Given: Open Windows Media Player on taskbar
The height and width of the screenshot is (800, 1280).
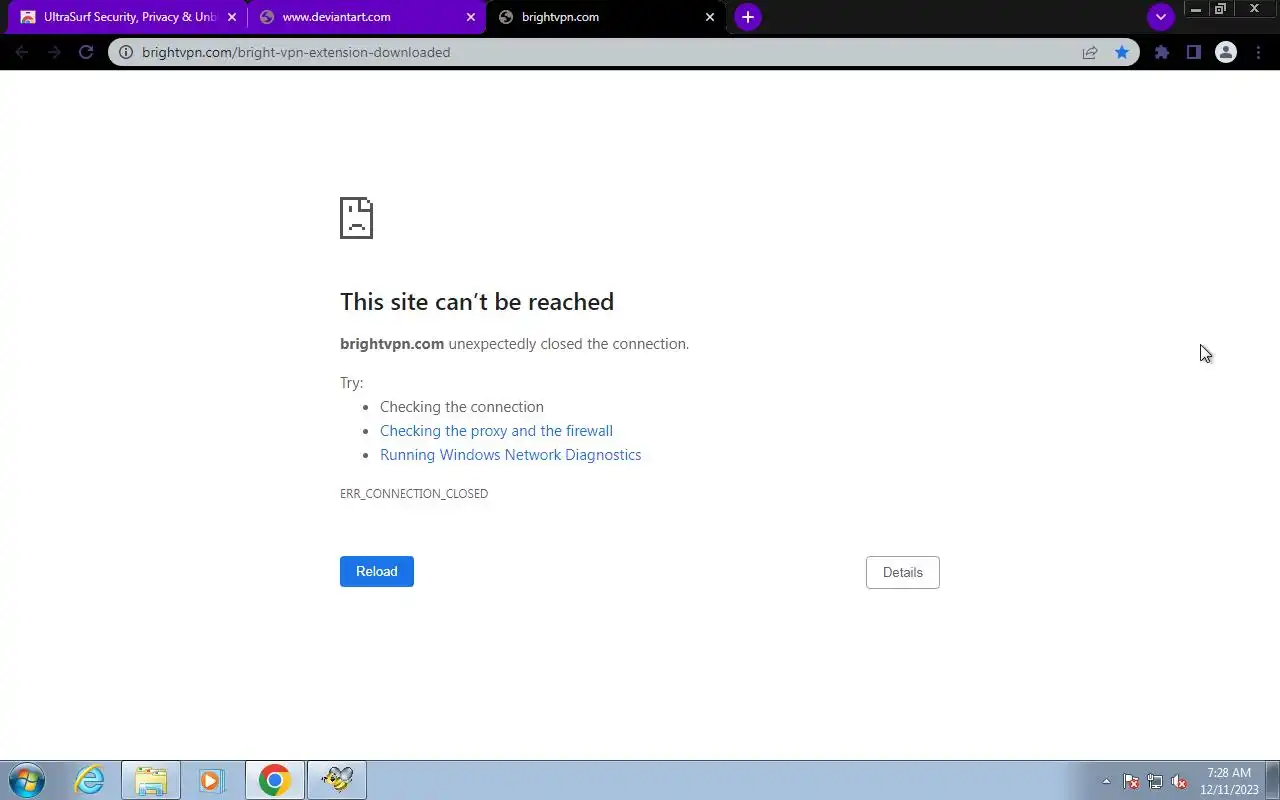Looking at the screenshot, I should coord(212,780).
